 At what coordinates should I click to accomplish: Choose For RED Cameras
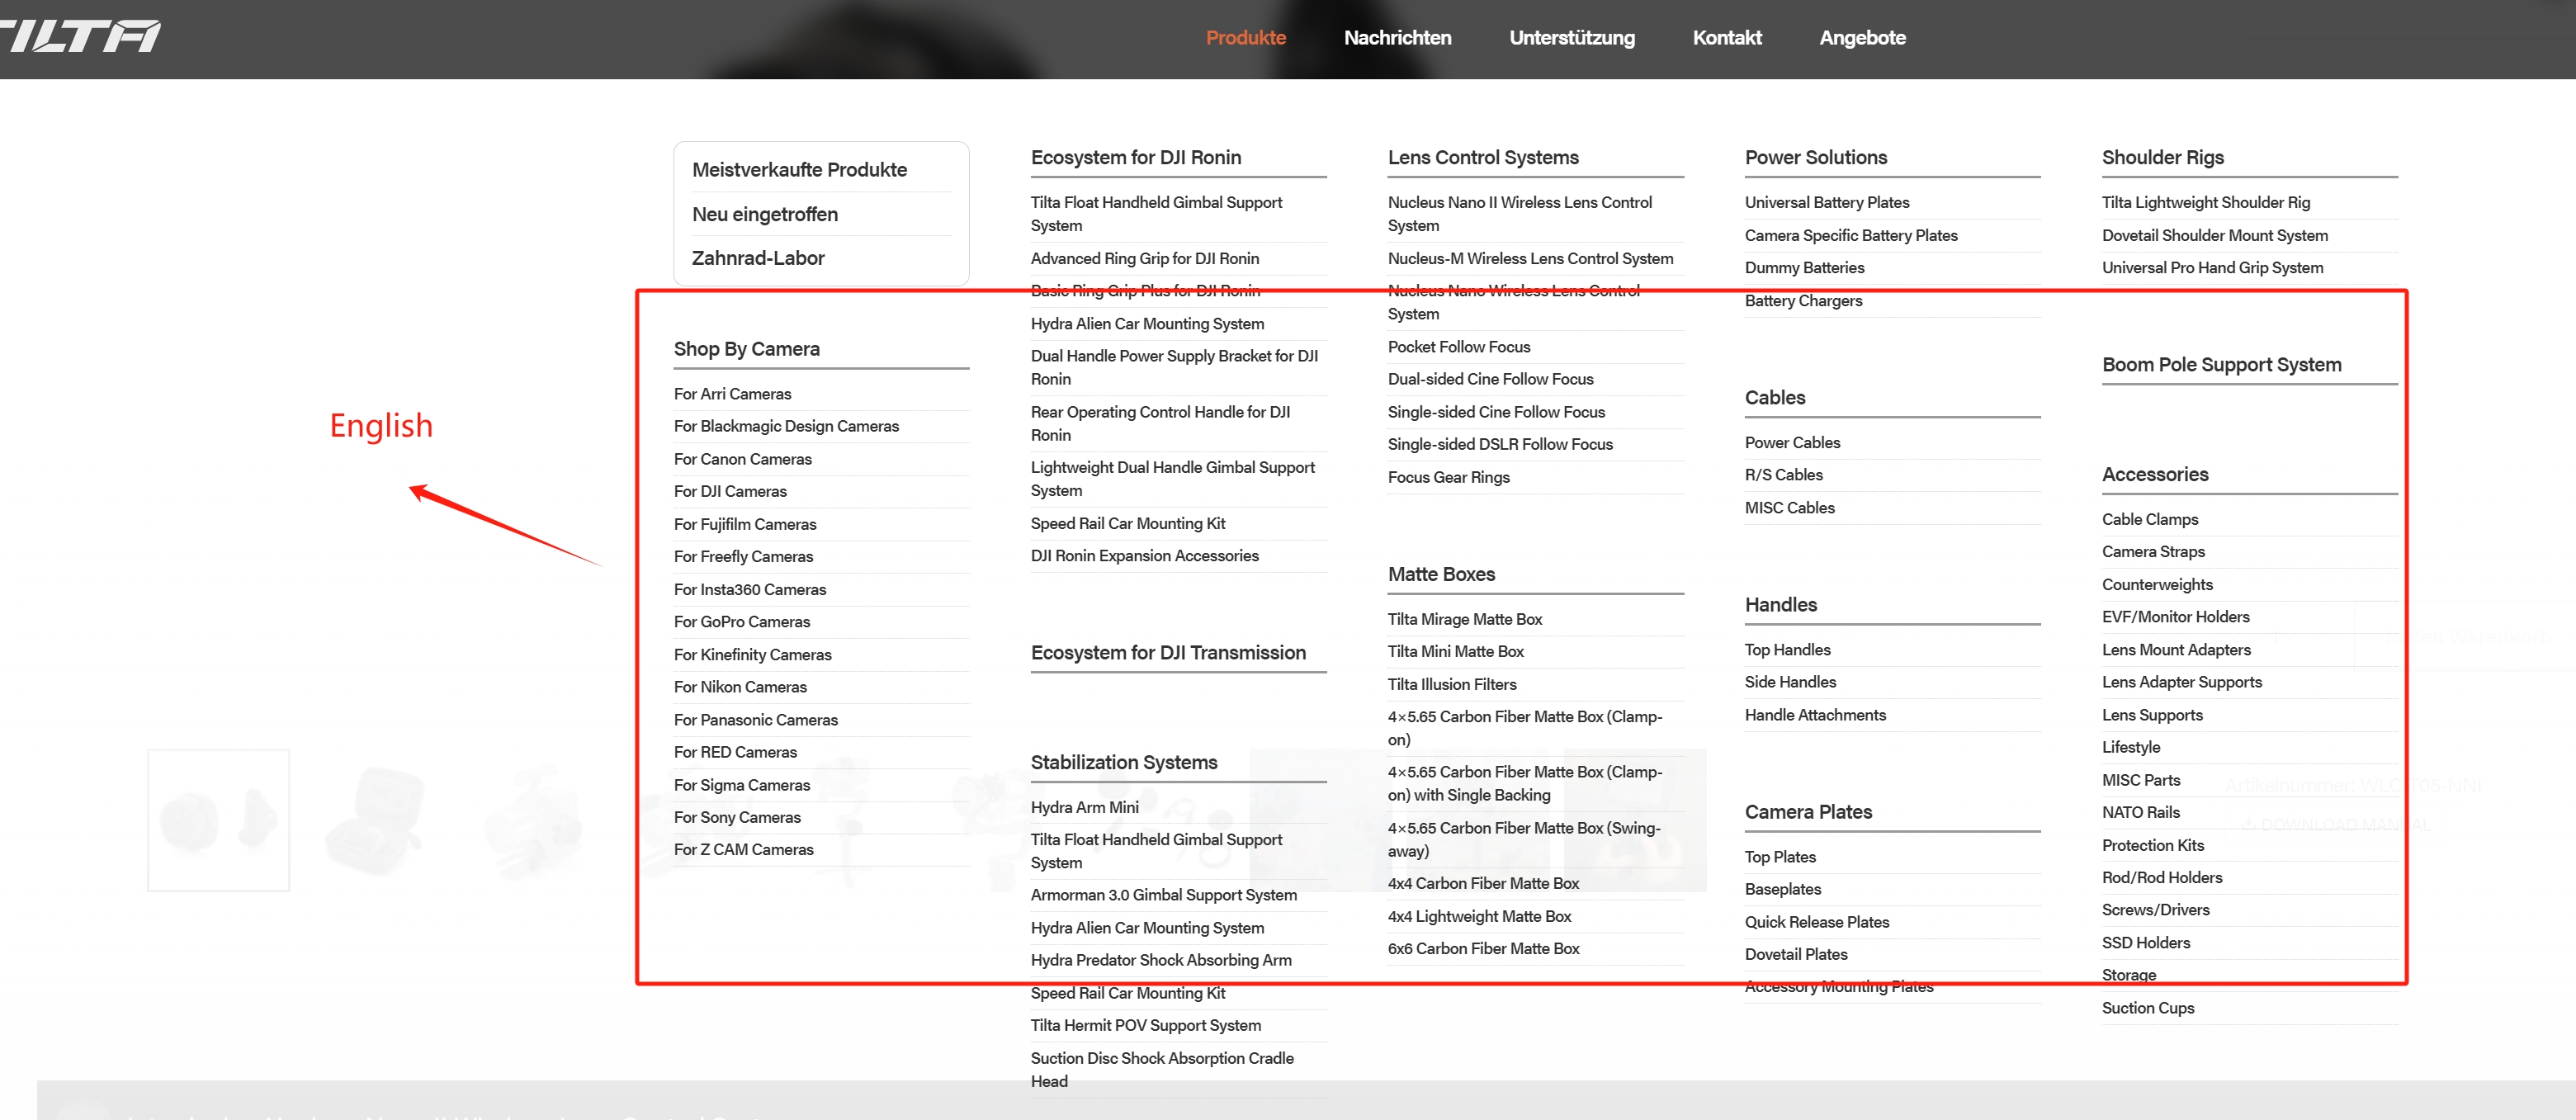pos(735,752)
